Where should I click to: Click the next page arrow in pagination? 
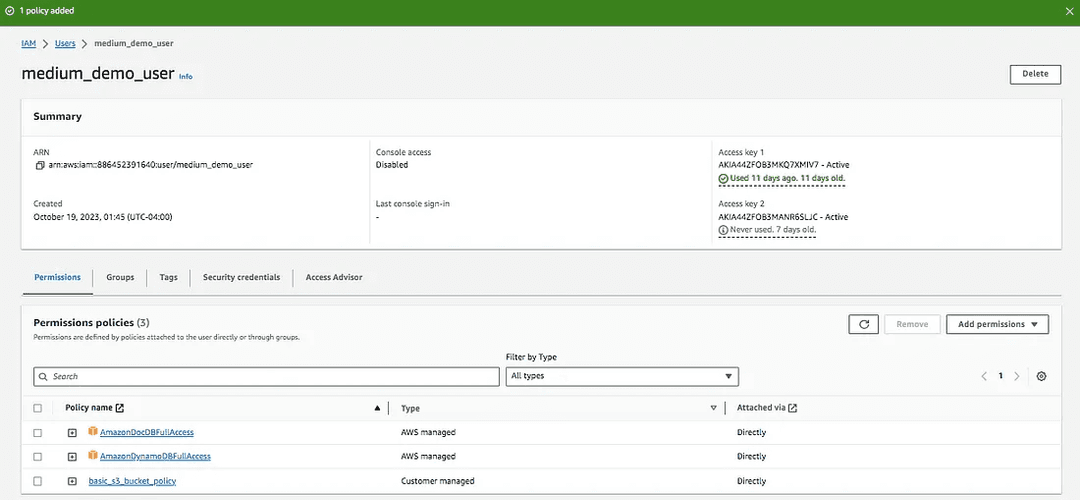pyautogui.click(x=1017, y=376)
